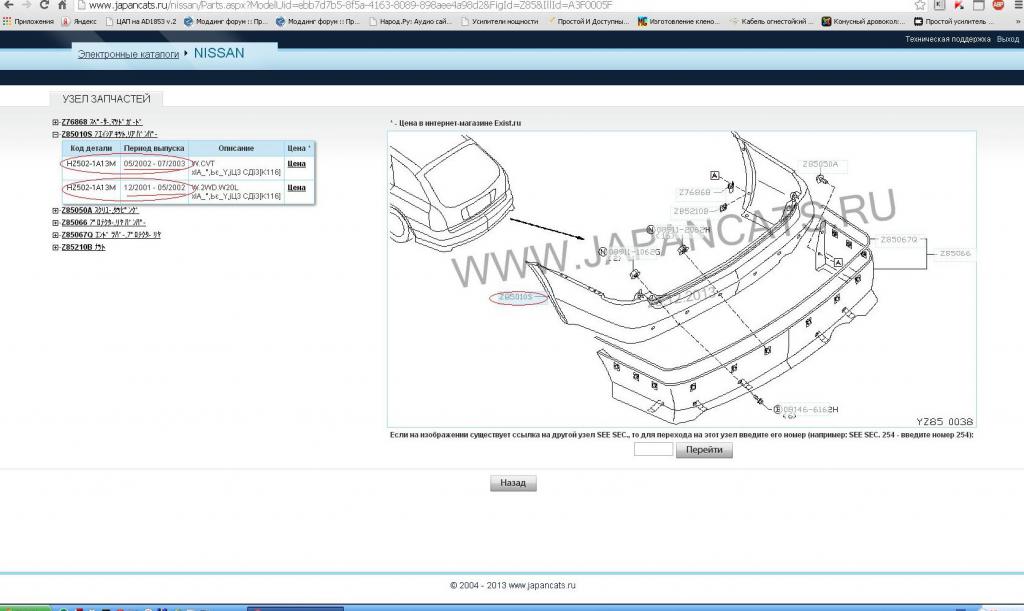
Task: Open the Приложения apps bookmark
Action: coord(29,22)
